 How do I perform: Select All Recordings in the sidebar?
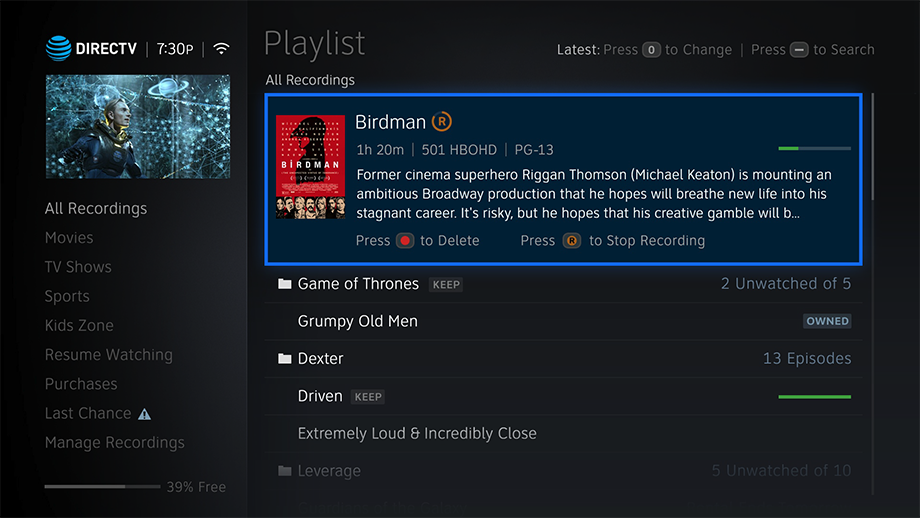click(x=96, y=209)
